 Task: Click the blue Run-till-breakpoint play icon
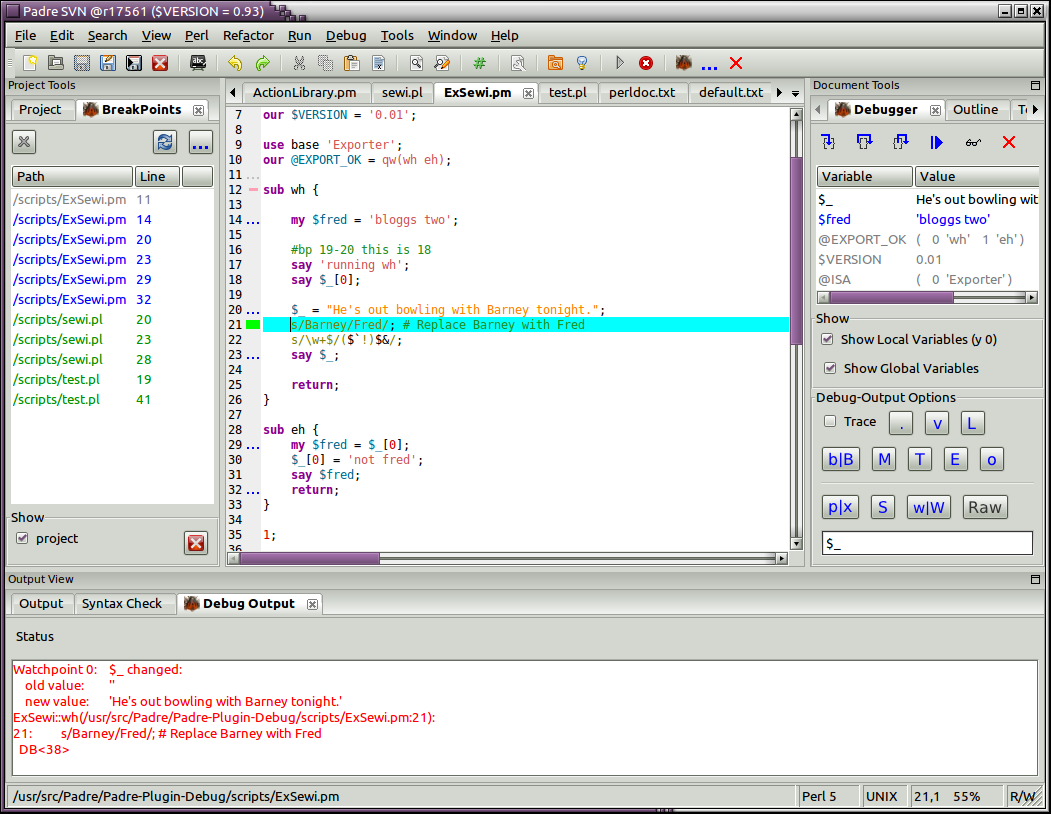(936, 141)
